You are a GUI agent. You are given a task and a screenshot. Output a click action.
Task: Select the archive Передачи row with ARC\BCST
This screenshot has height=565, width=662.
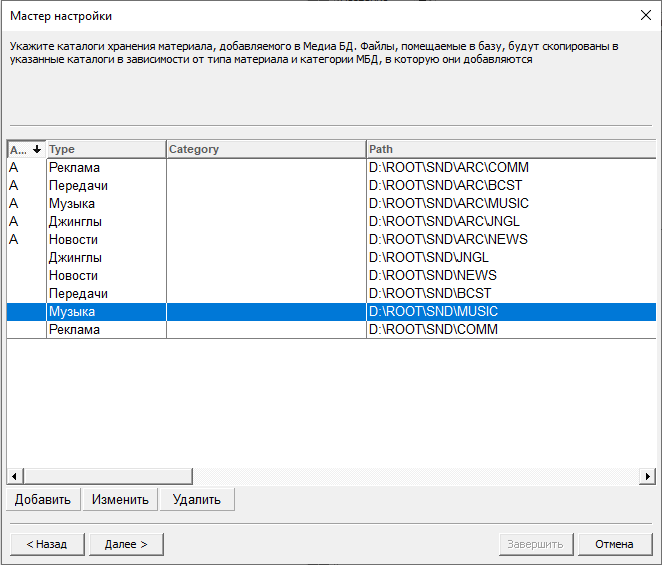[445, 186]
